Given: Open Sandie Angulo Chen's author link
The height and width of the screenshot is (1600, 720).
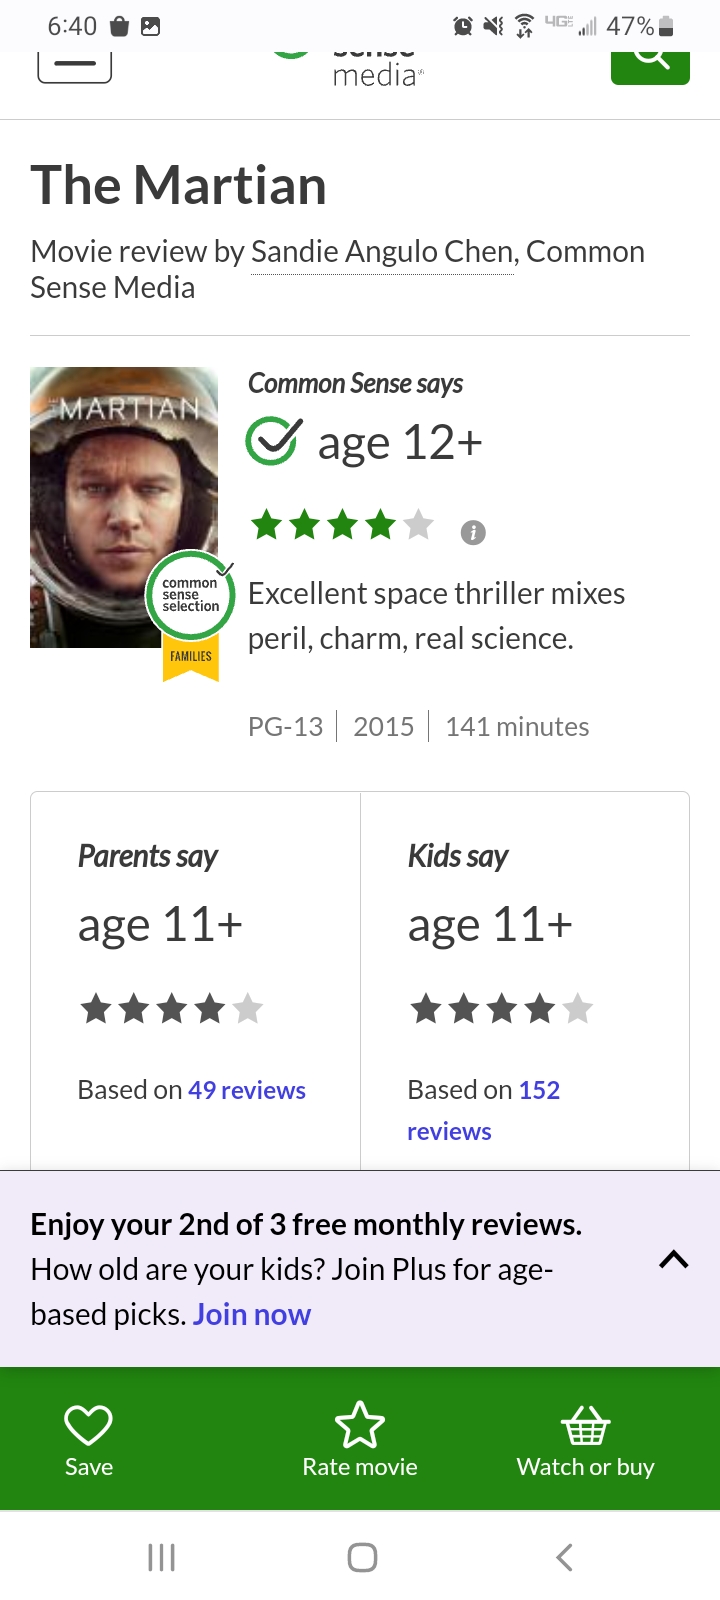Looking at the screenshot, I should [382, 252].
